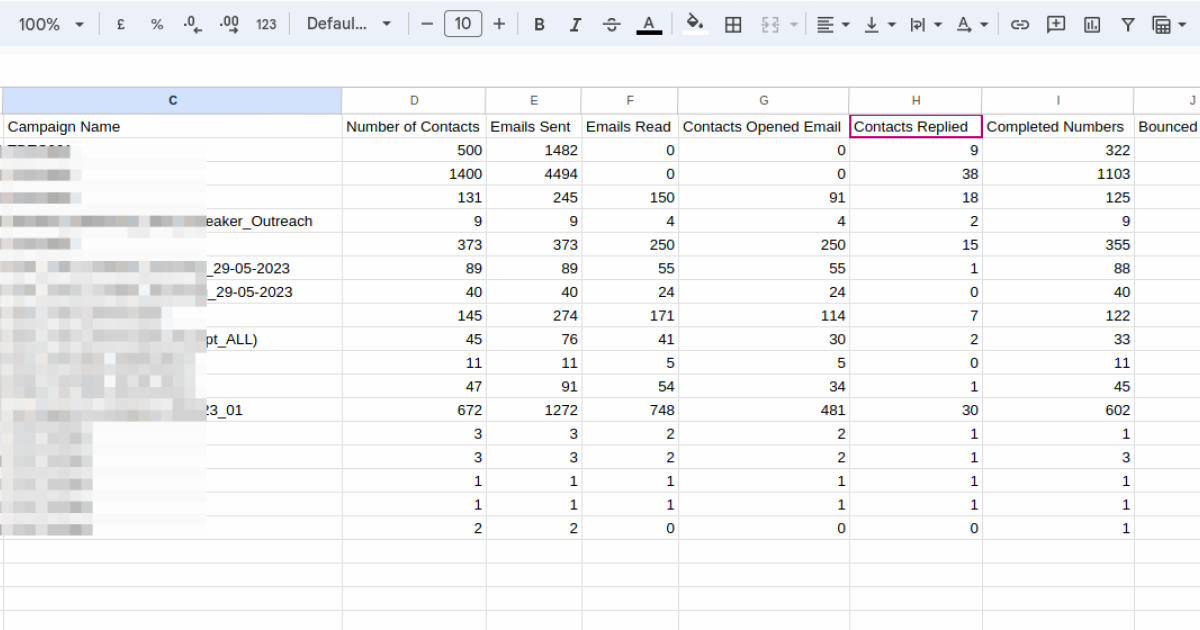Decrease decimal places
This screenshot has width=1200, height=630.
point(193,24)
